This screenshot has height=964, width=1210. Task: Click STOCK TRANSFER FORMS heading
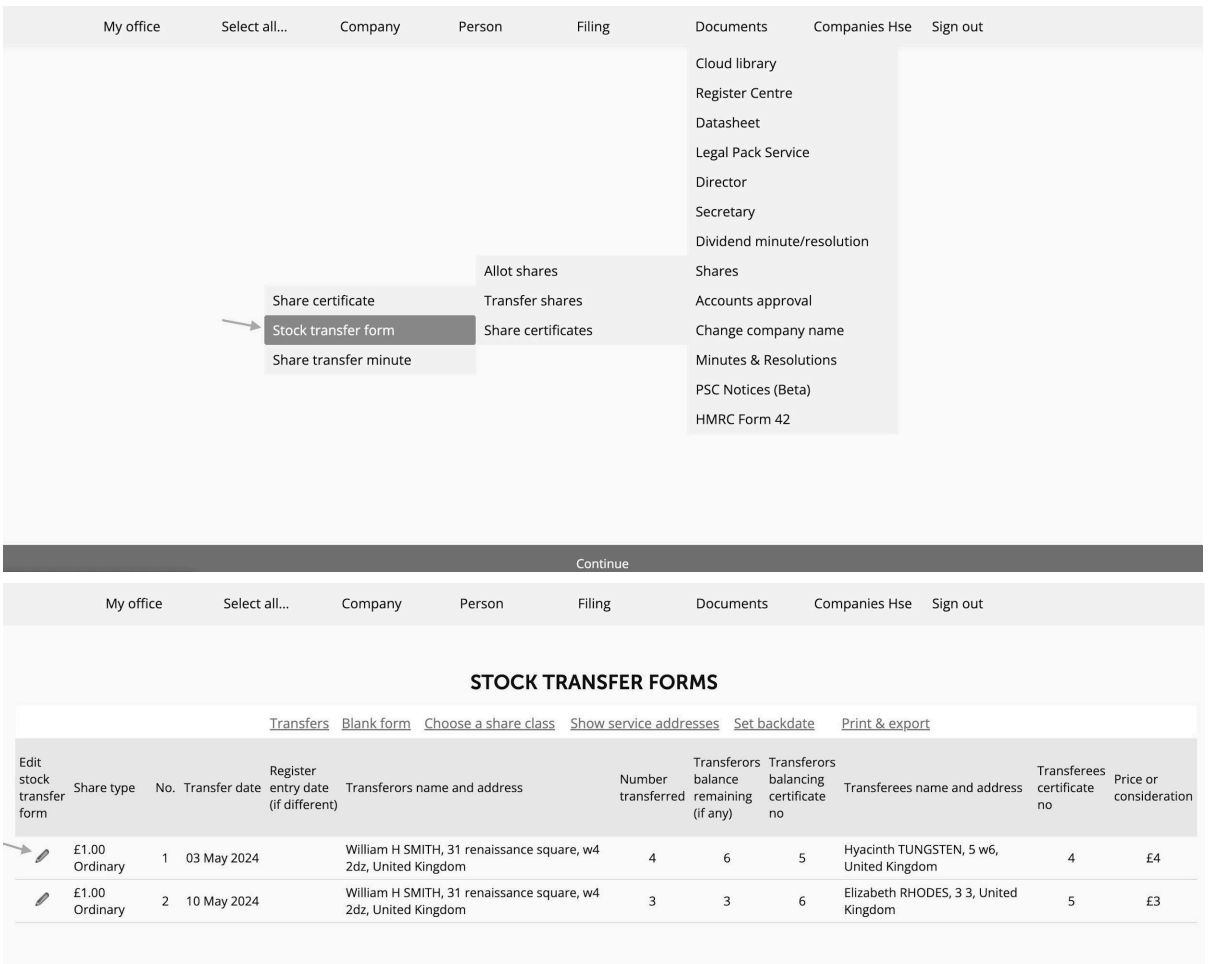[x=594, y=683]
